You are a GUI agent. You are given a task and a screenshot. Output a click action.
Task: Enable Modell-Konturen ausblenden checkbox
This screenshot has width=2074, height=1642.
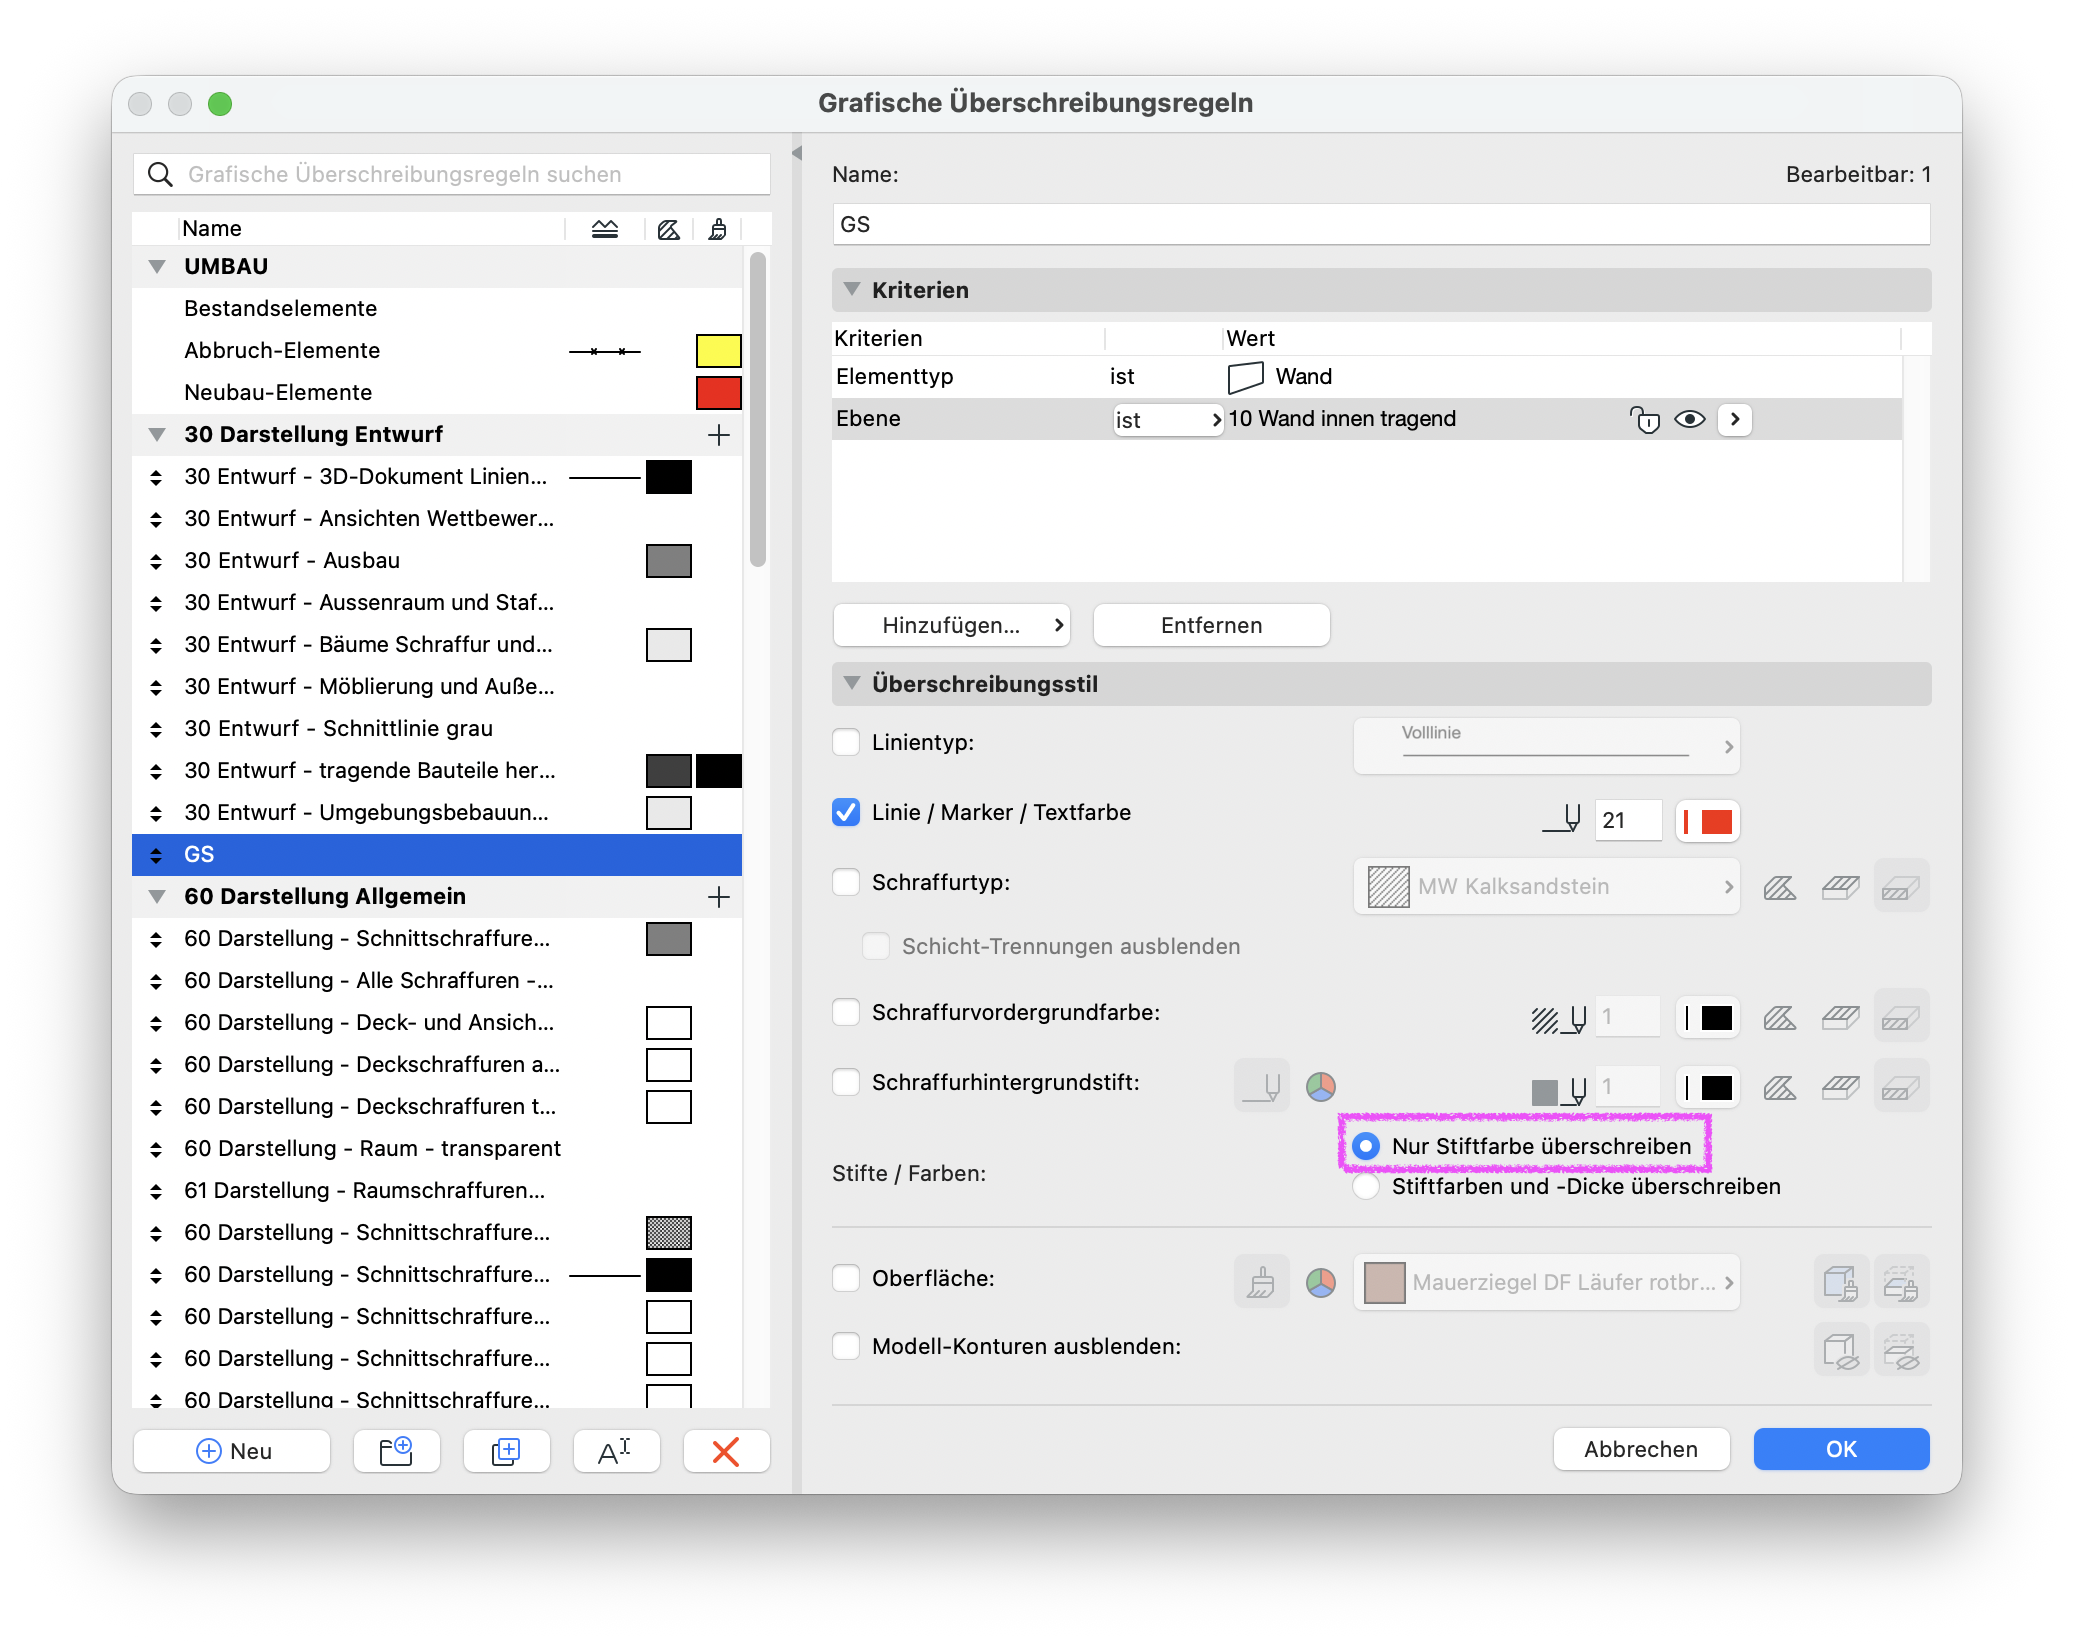(x=846, y=1346)
